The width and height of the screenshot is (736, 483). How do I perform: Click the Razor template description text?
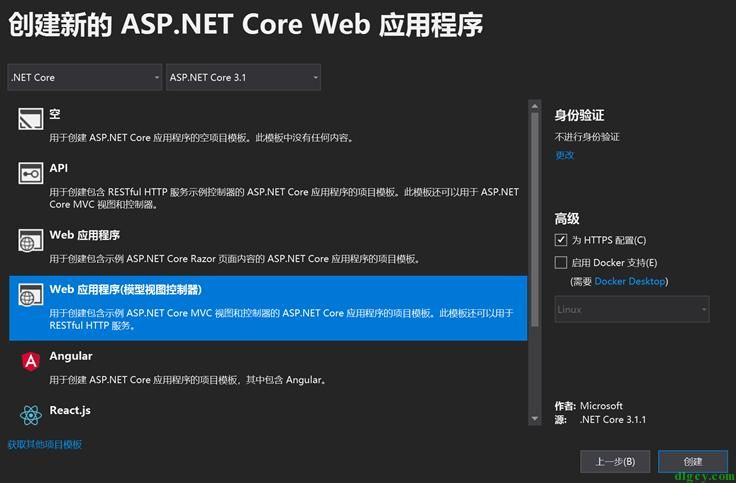(235, 259)
